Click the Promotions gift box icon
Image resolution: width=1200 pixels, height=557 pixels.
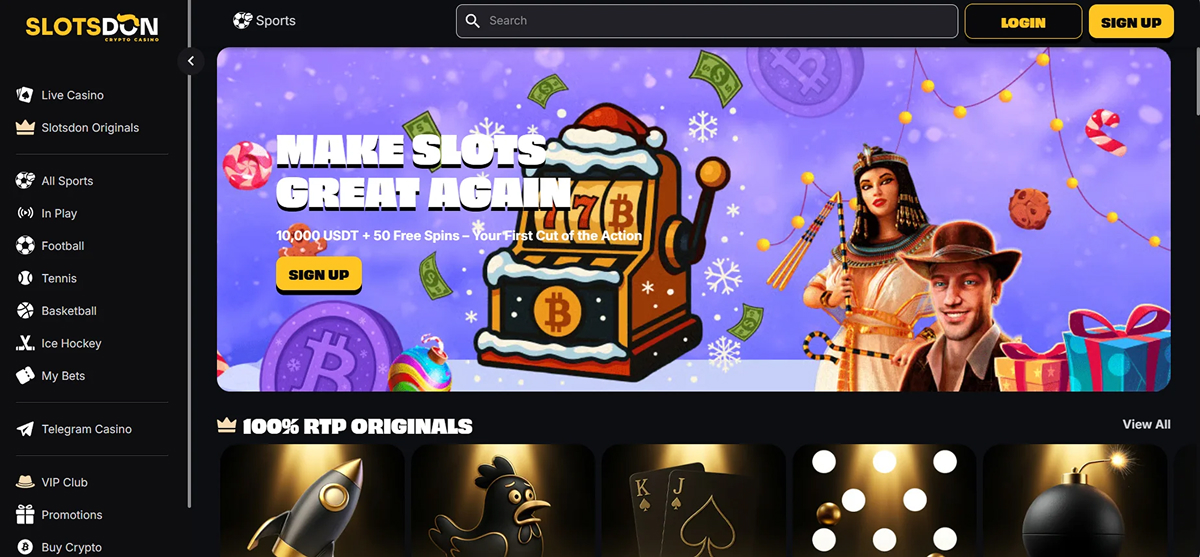pyautogui.click(x=25, y=515)
